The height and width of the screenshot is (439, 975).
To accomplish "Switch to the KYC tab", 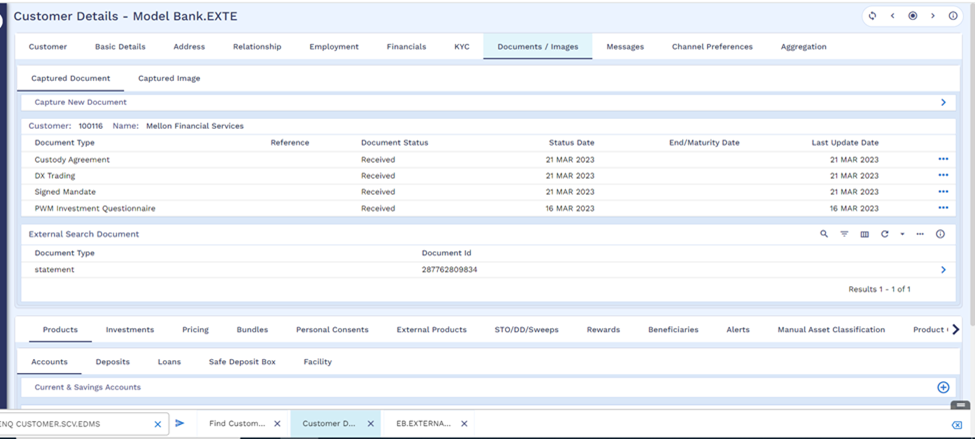I will [461, 47].
